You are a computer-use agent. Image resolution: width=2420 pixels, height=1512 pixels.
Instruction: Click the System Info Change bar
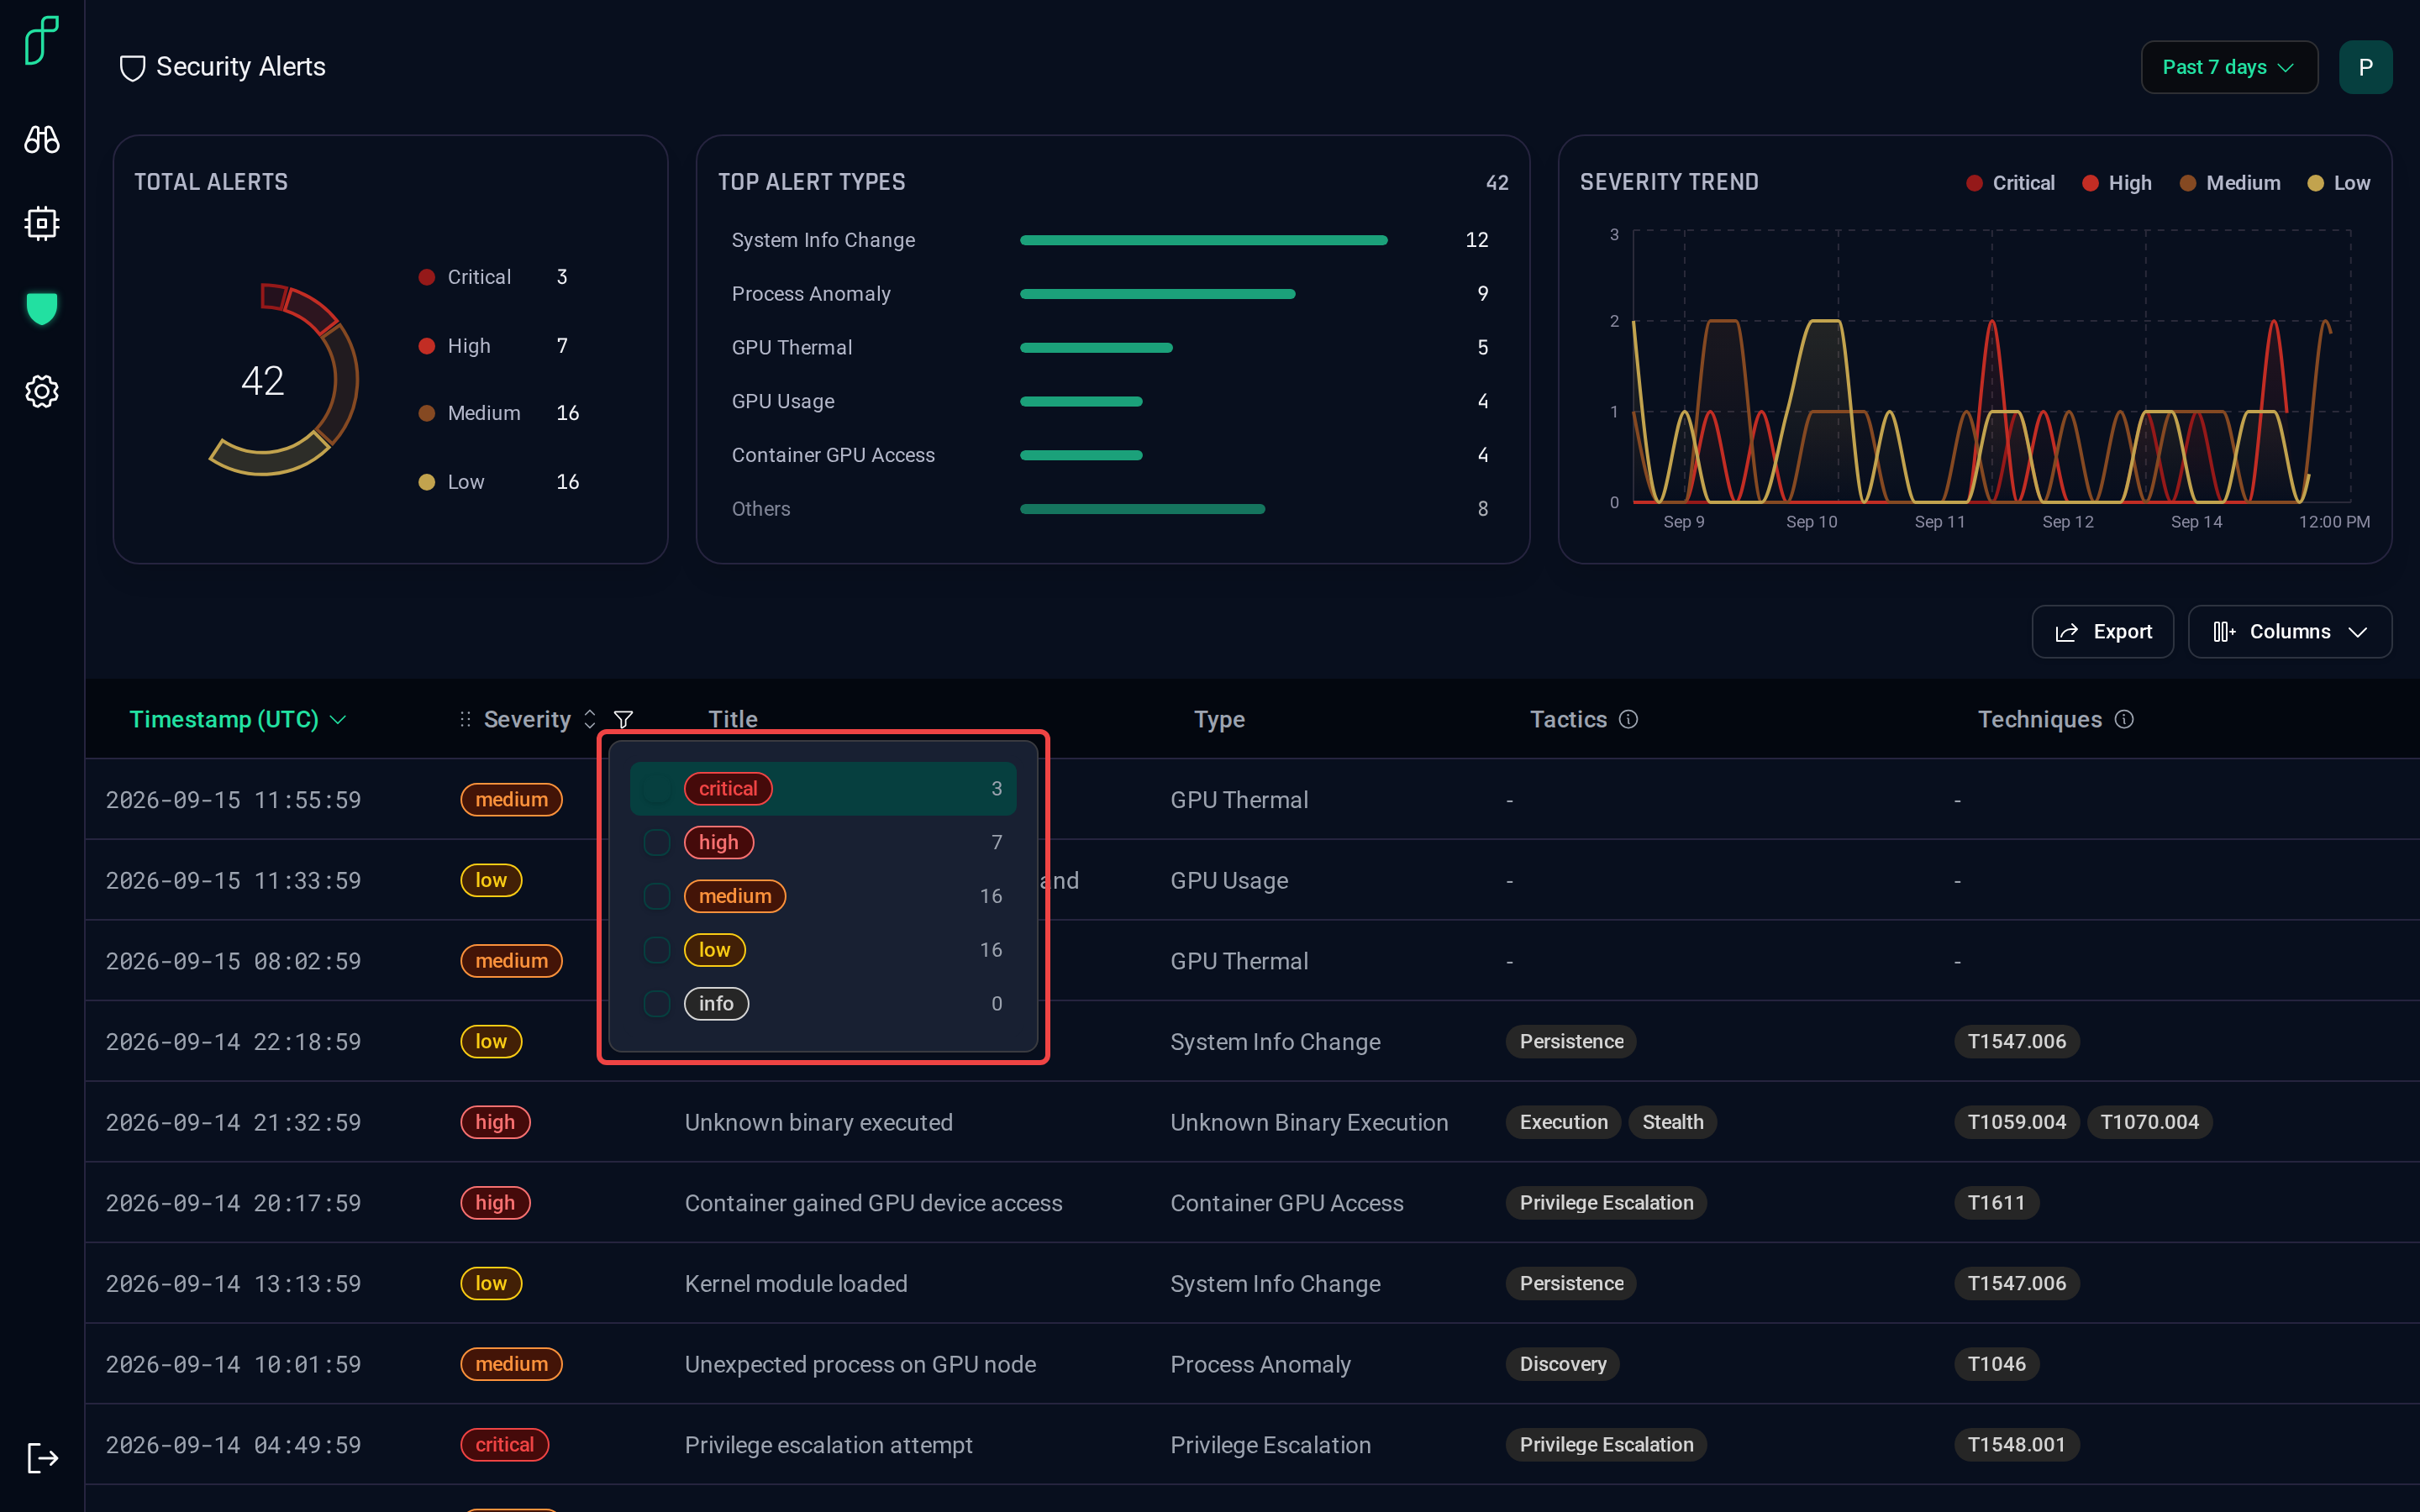pyautogui.click(x=1203, y=240)
